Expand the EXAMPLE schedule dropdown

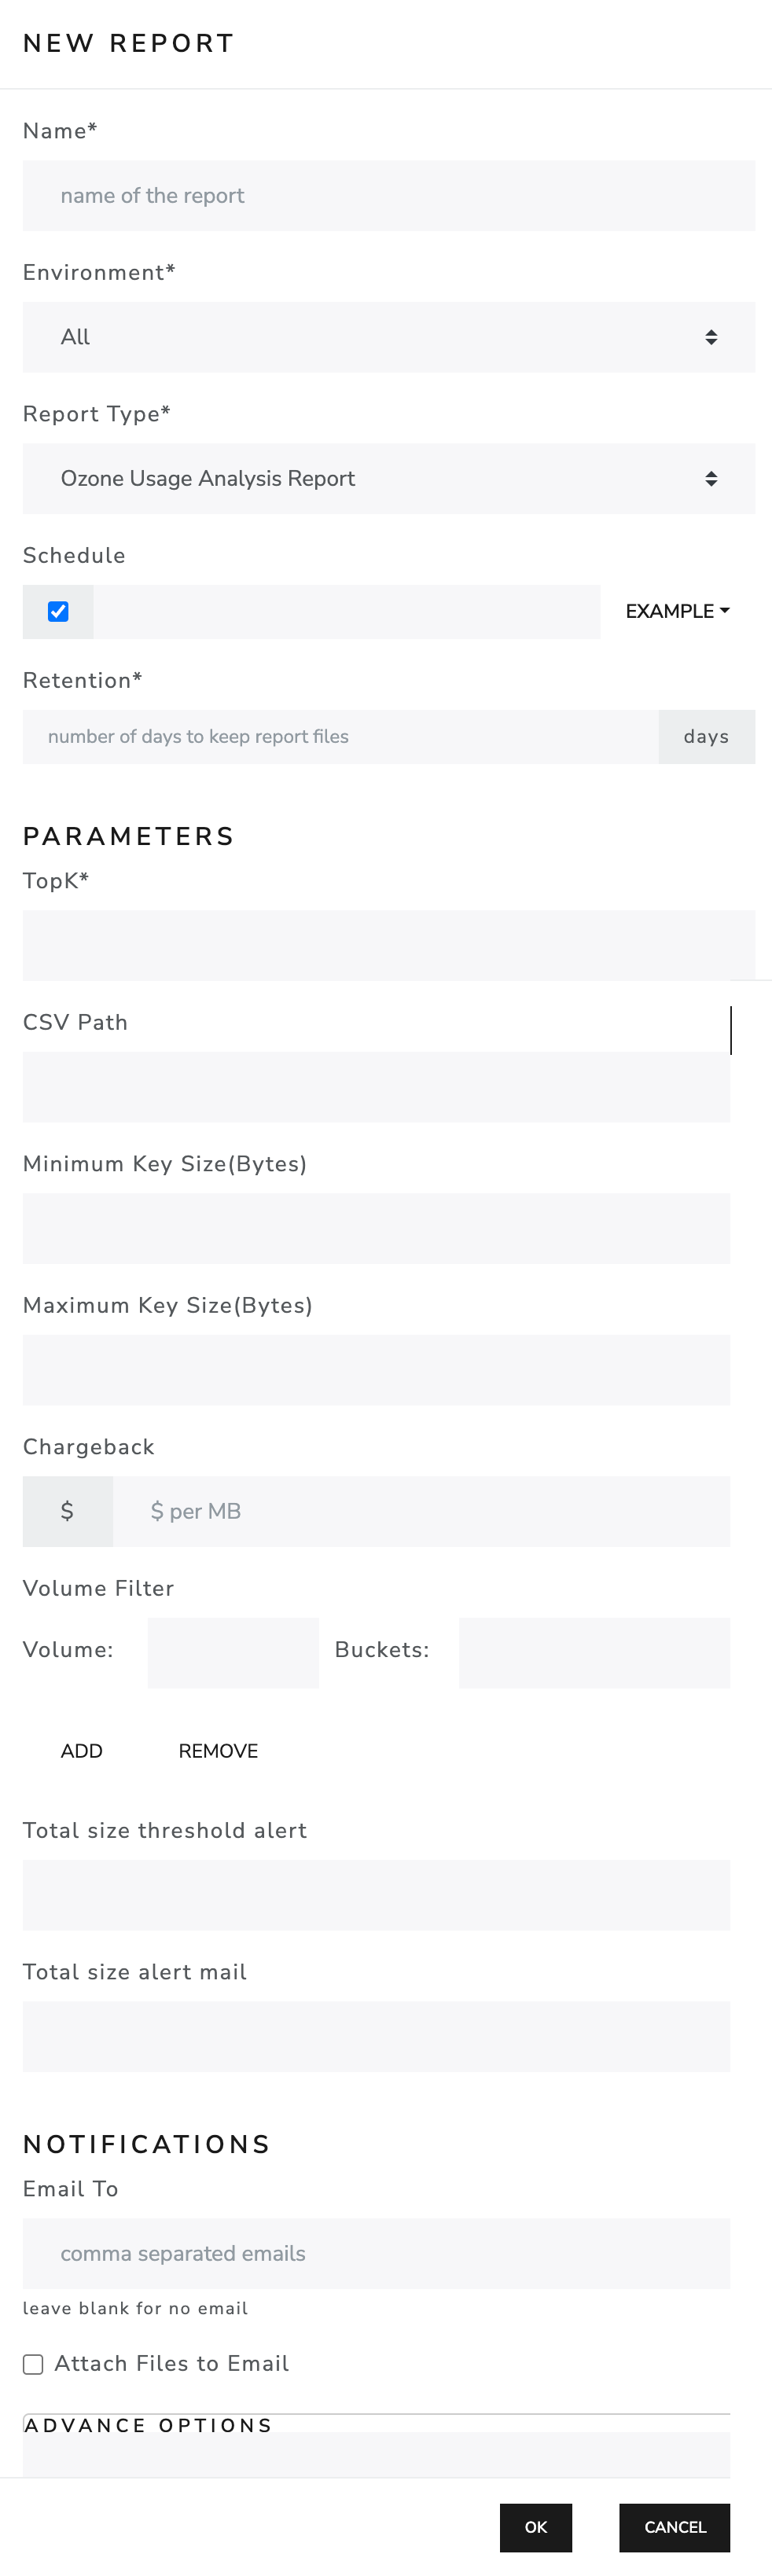pyautogui.click(x=677, y=612)
